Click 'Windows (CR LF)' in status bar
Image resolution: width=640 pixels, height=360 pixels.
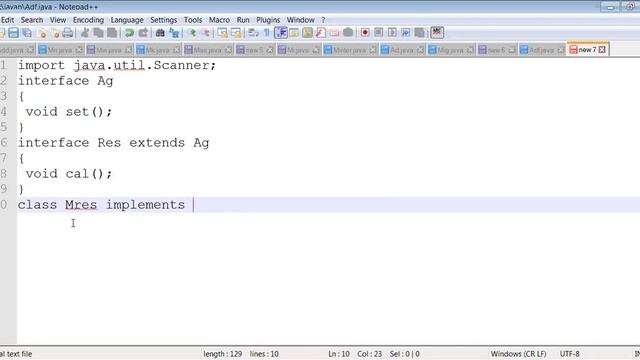pos(518,354)
